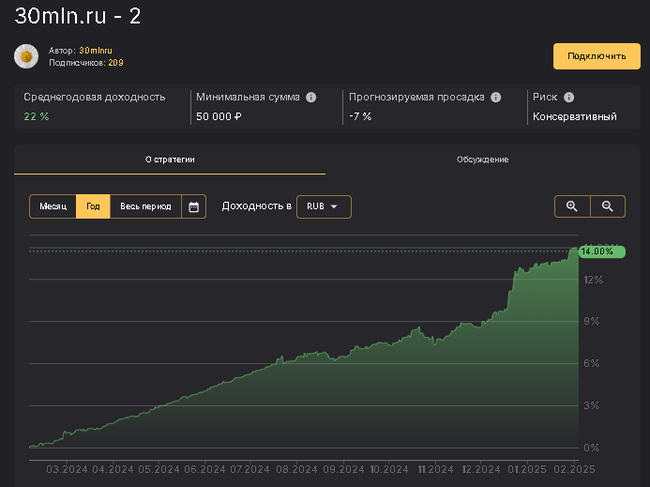This screenshot has width=650, height=487.
Task: Open the RUB currency dropdown
Action: tap(324, 207)
